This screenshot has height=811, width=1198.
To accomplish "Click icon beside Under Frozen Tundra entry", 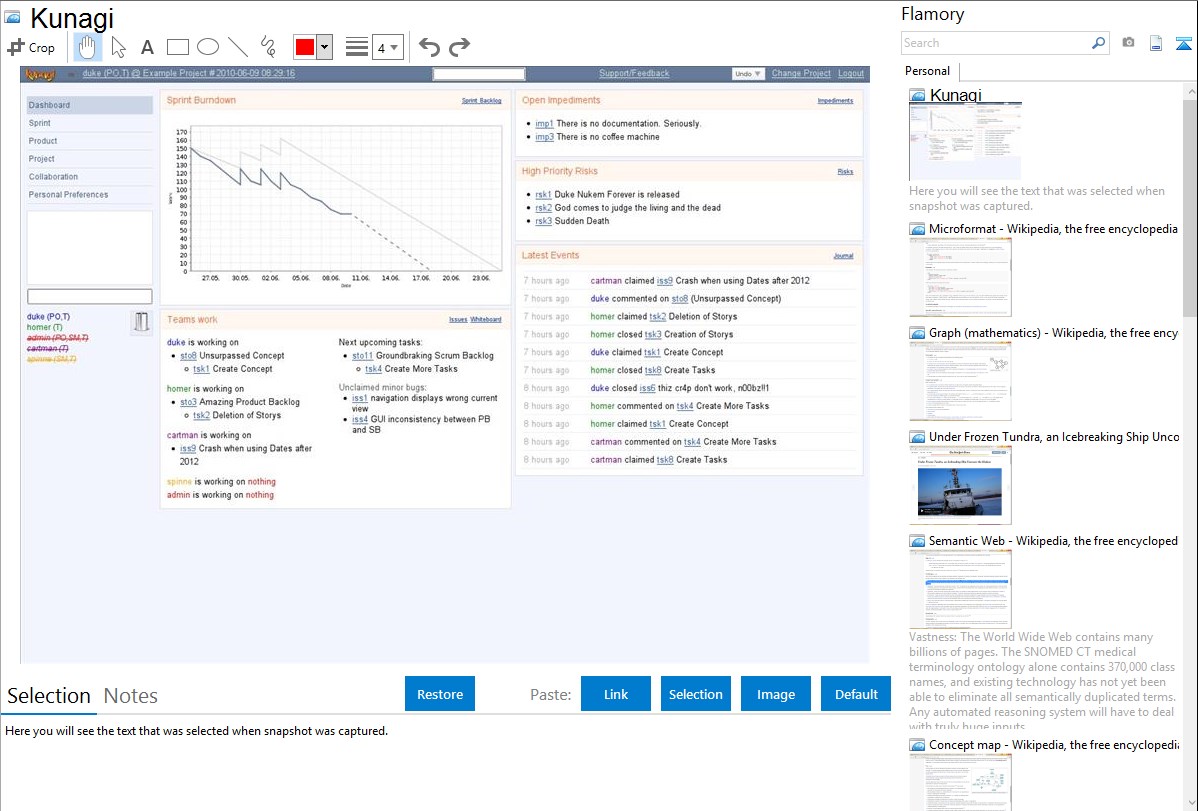I will [917, 436].
